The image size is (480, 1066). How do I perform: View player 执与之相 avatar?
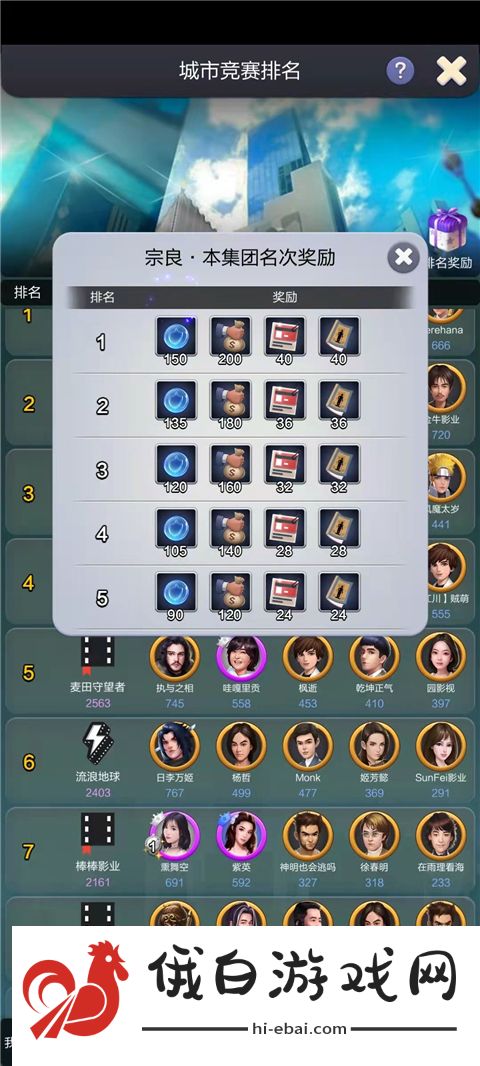coord(175,657)
